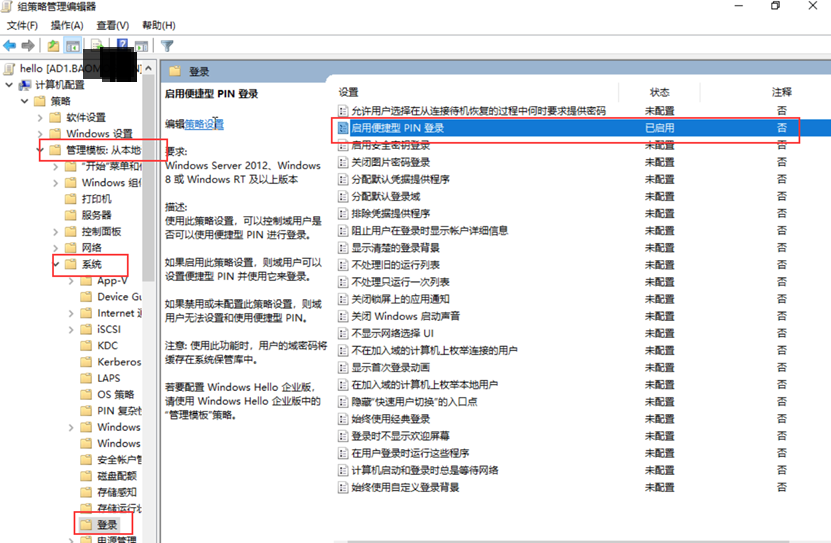Click the Forward arrow toolbar icon

[29, 46]
